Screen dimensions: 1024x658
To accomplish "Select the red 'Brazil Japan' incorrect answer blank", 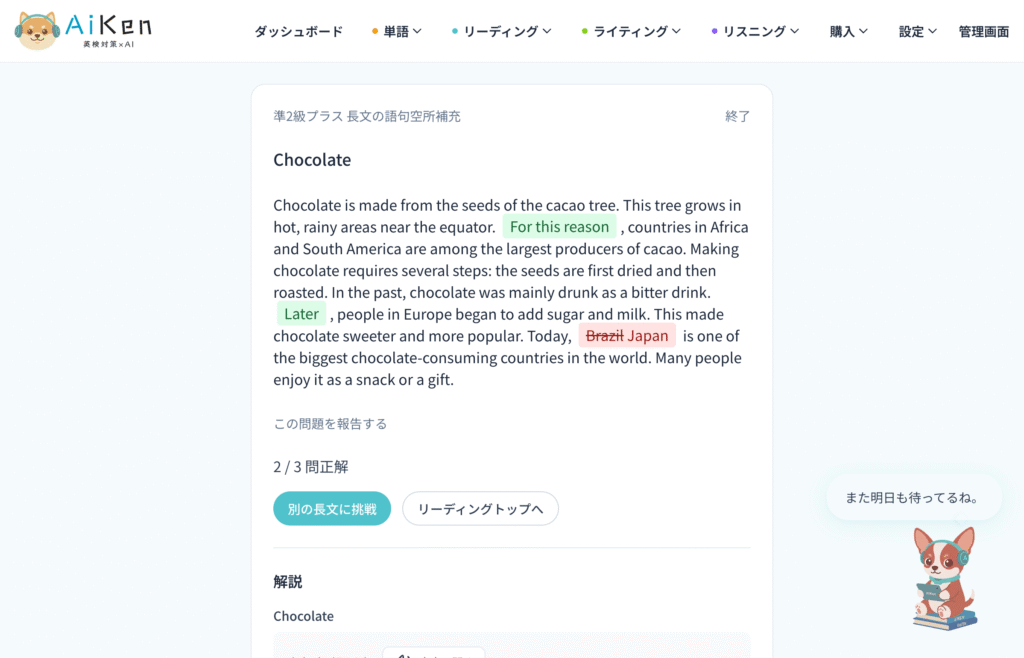I will [627, 336].
